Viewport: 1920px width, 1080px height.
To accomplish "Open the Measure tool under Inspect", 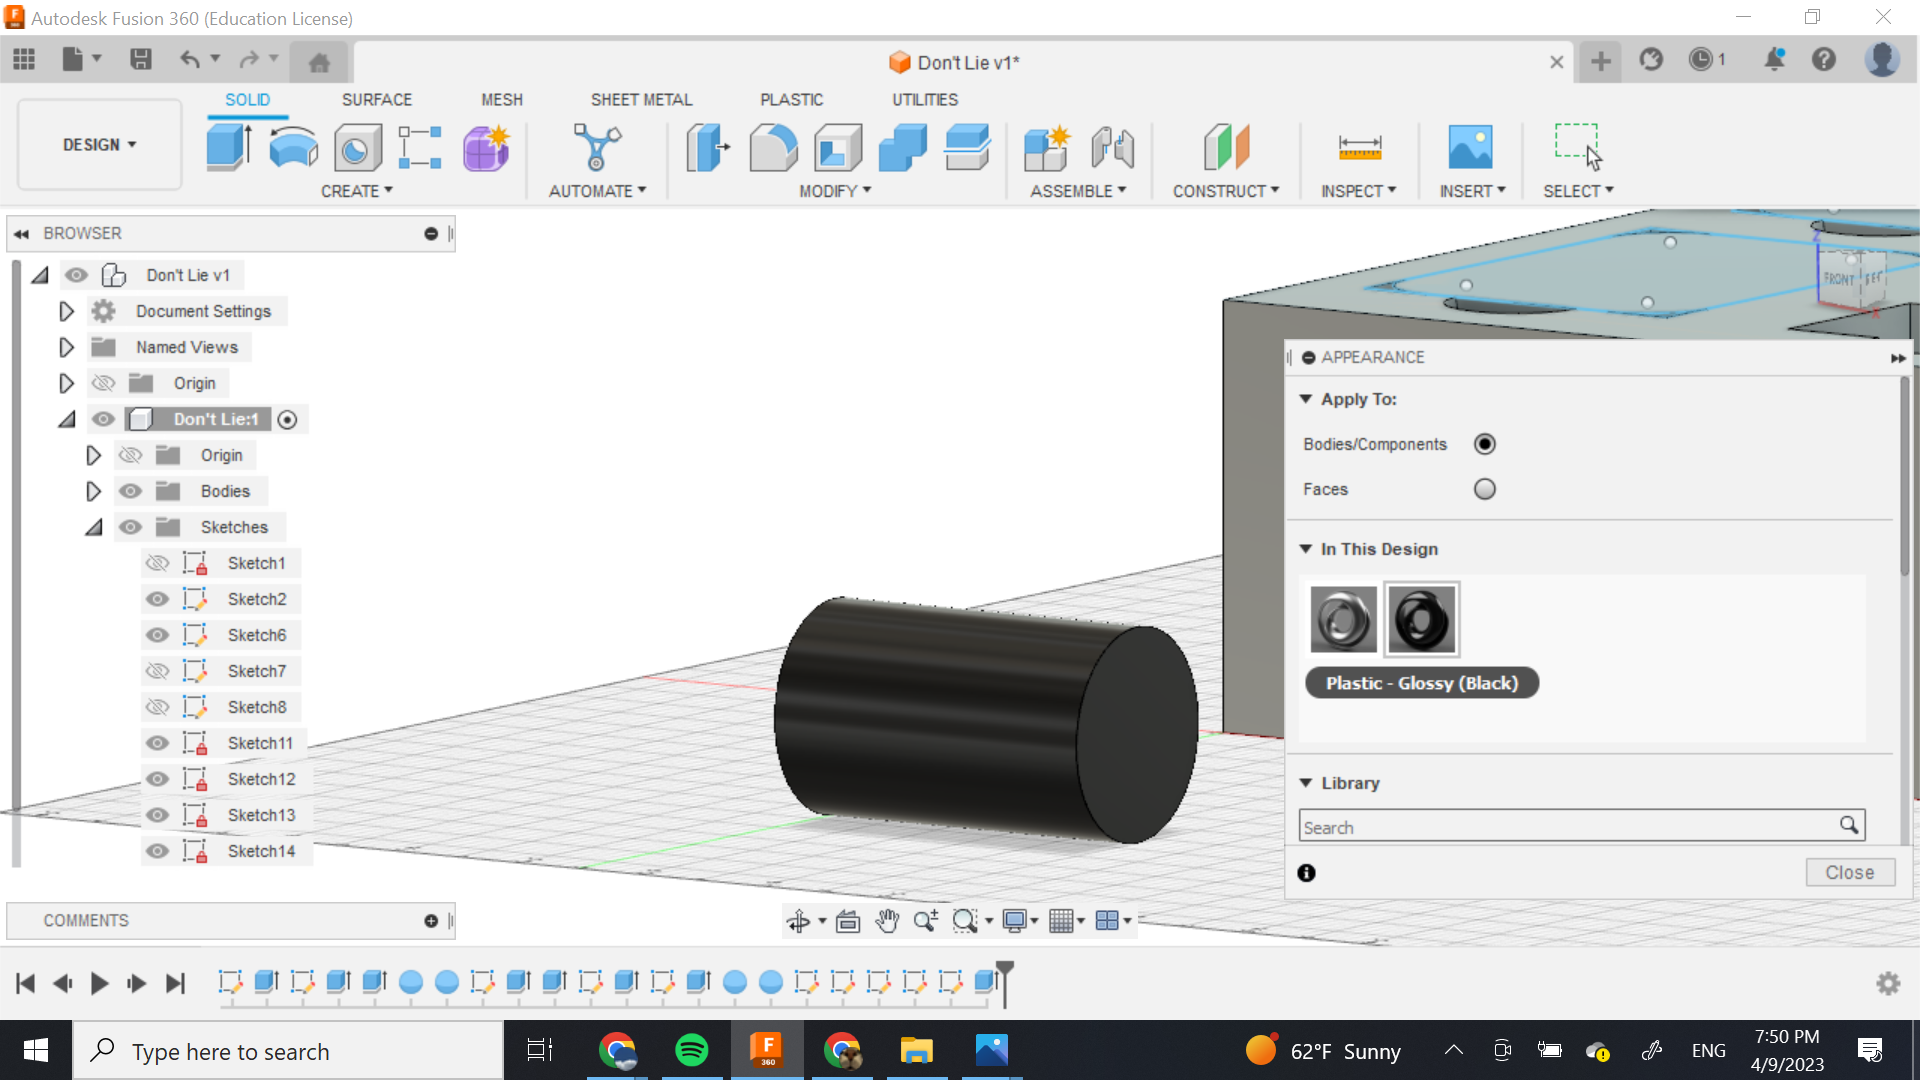I will (1359, 148).
